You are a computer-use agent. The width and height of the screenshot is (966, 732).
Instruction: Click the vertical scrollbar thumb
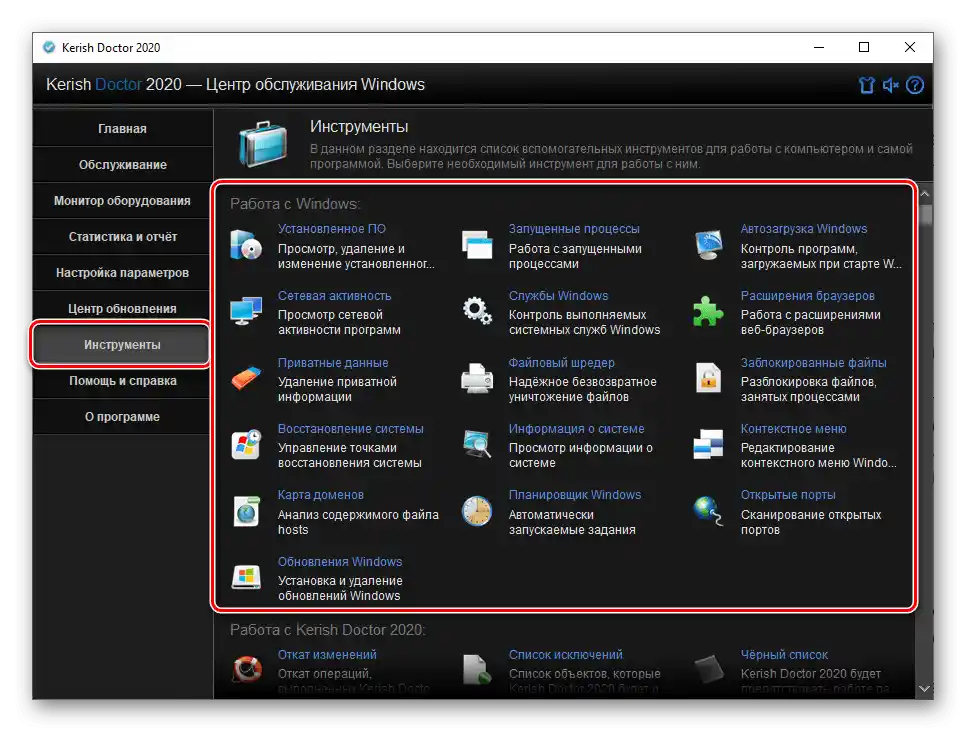point(924,216)
